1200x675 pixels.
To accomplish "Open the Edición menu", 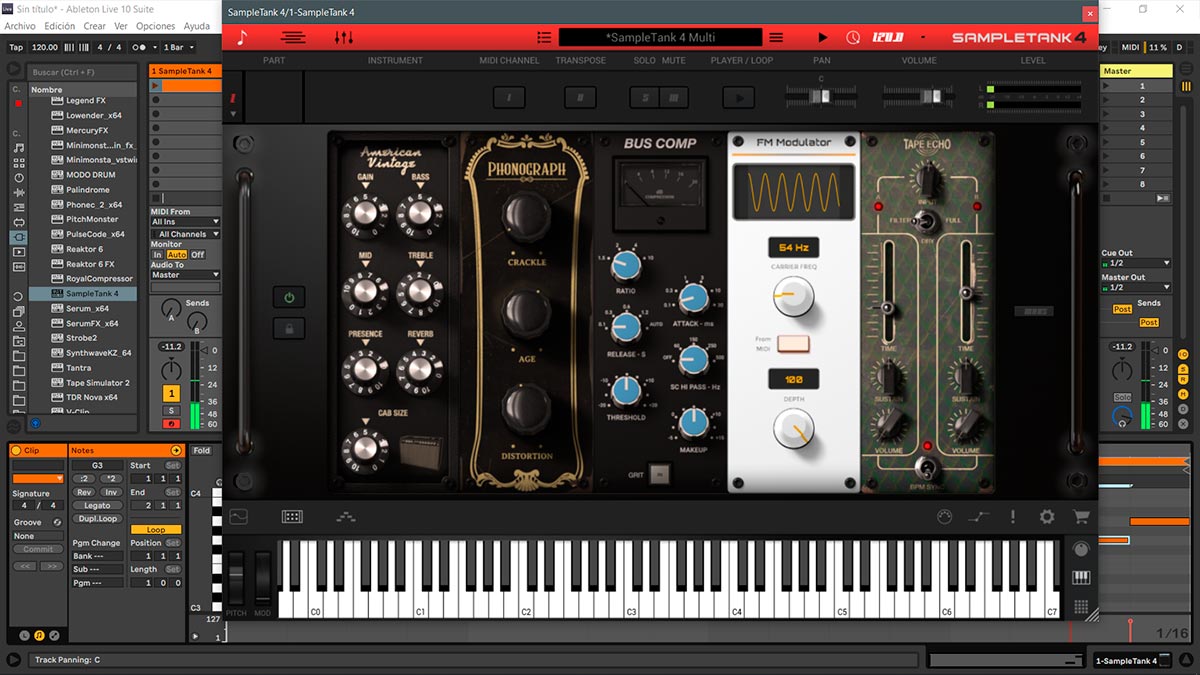I will coord(60,26).
